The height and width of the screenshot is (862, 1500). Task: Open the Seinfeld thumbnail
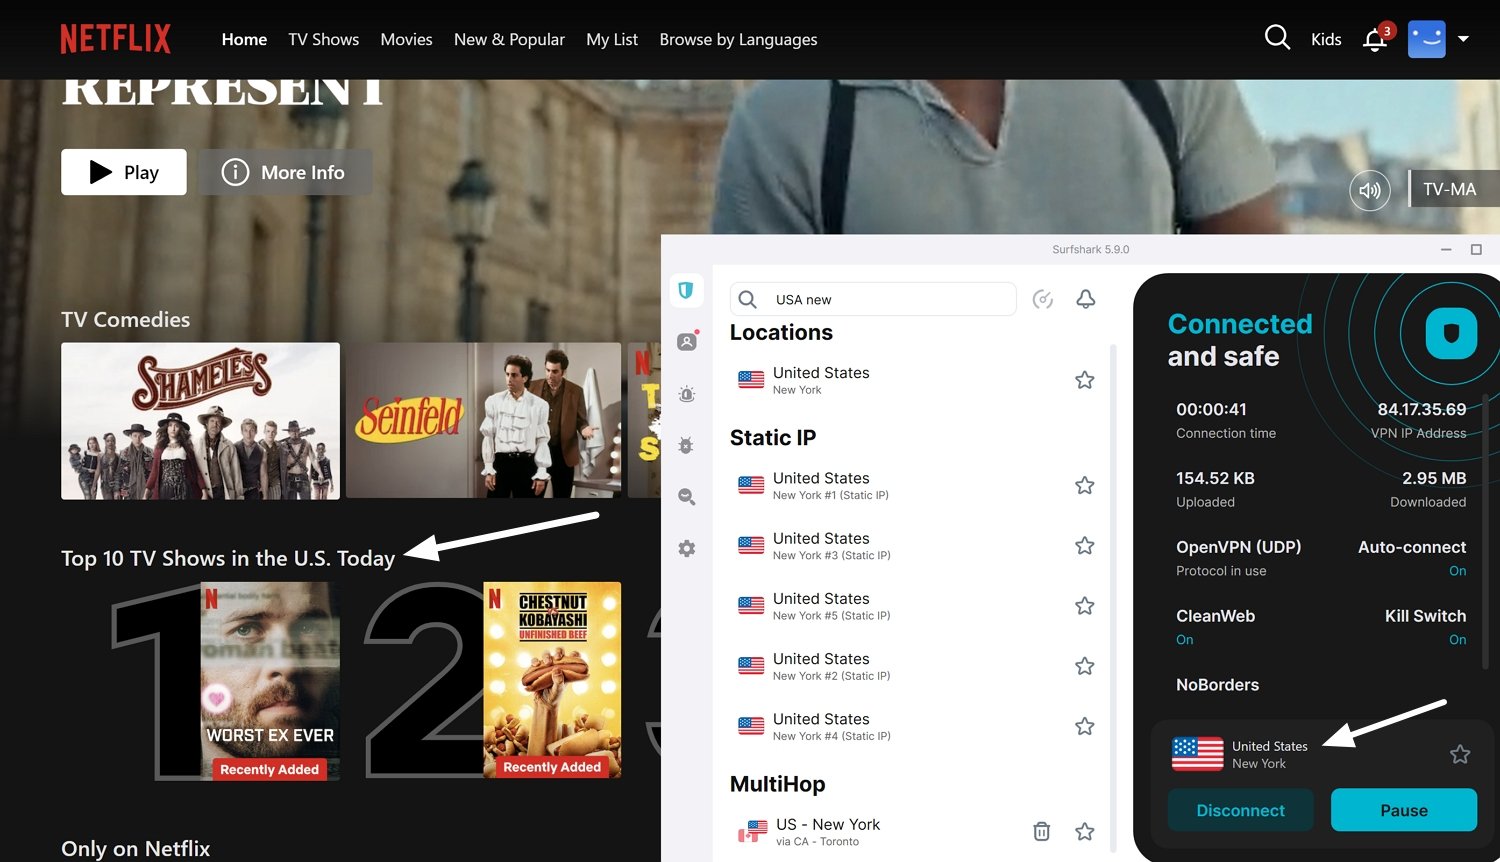[483, 421]
